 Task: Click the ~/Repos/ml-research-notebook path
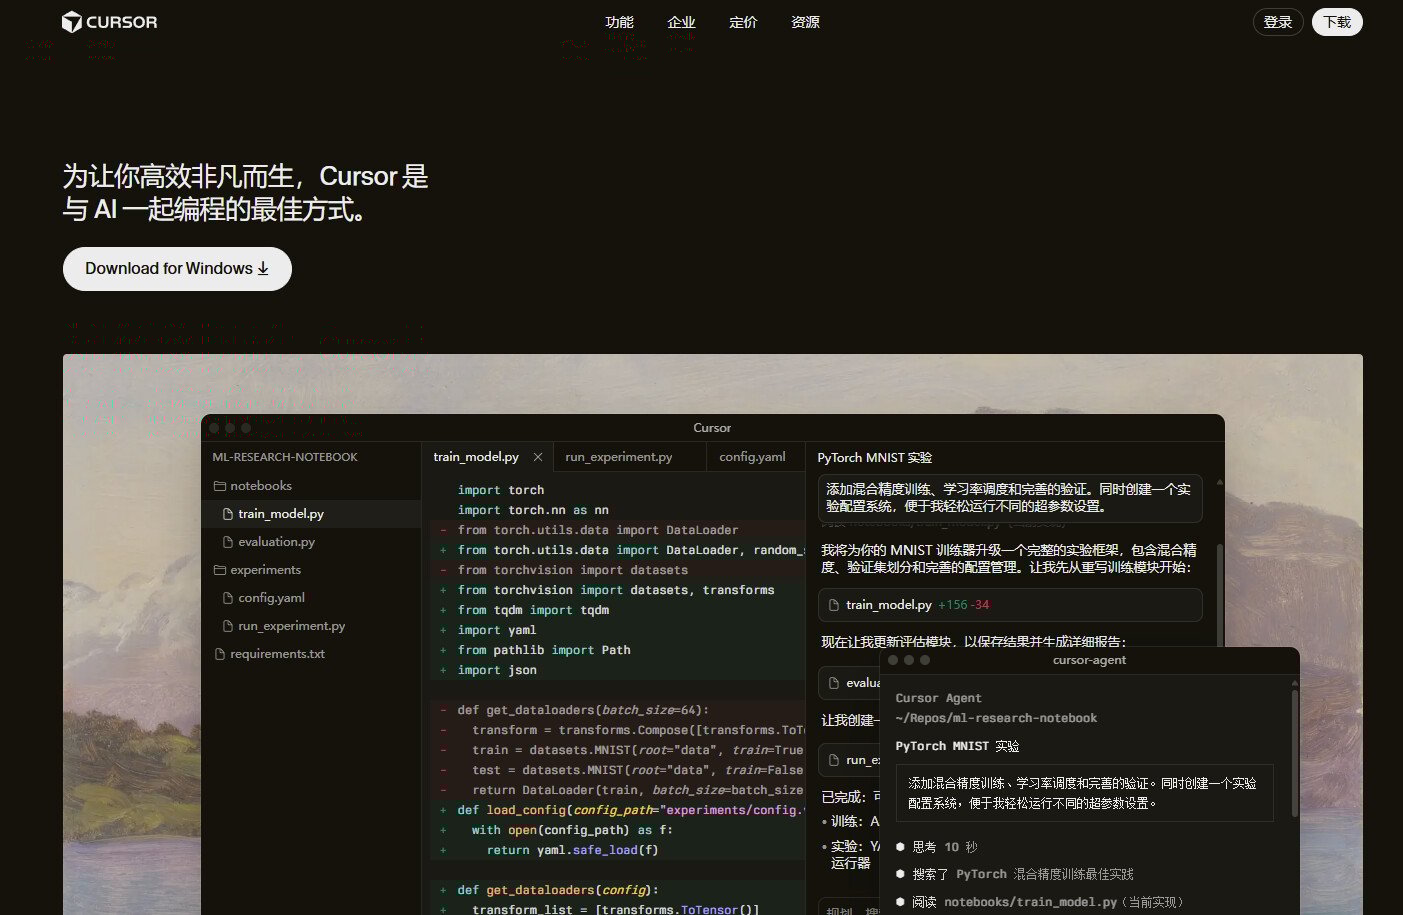(x=996, y=718)
